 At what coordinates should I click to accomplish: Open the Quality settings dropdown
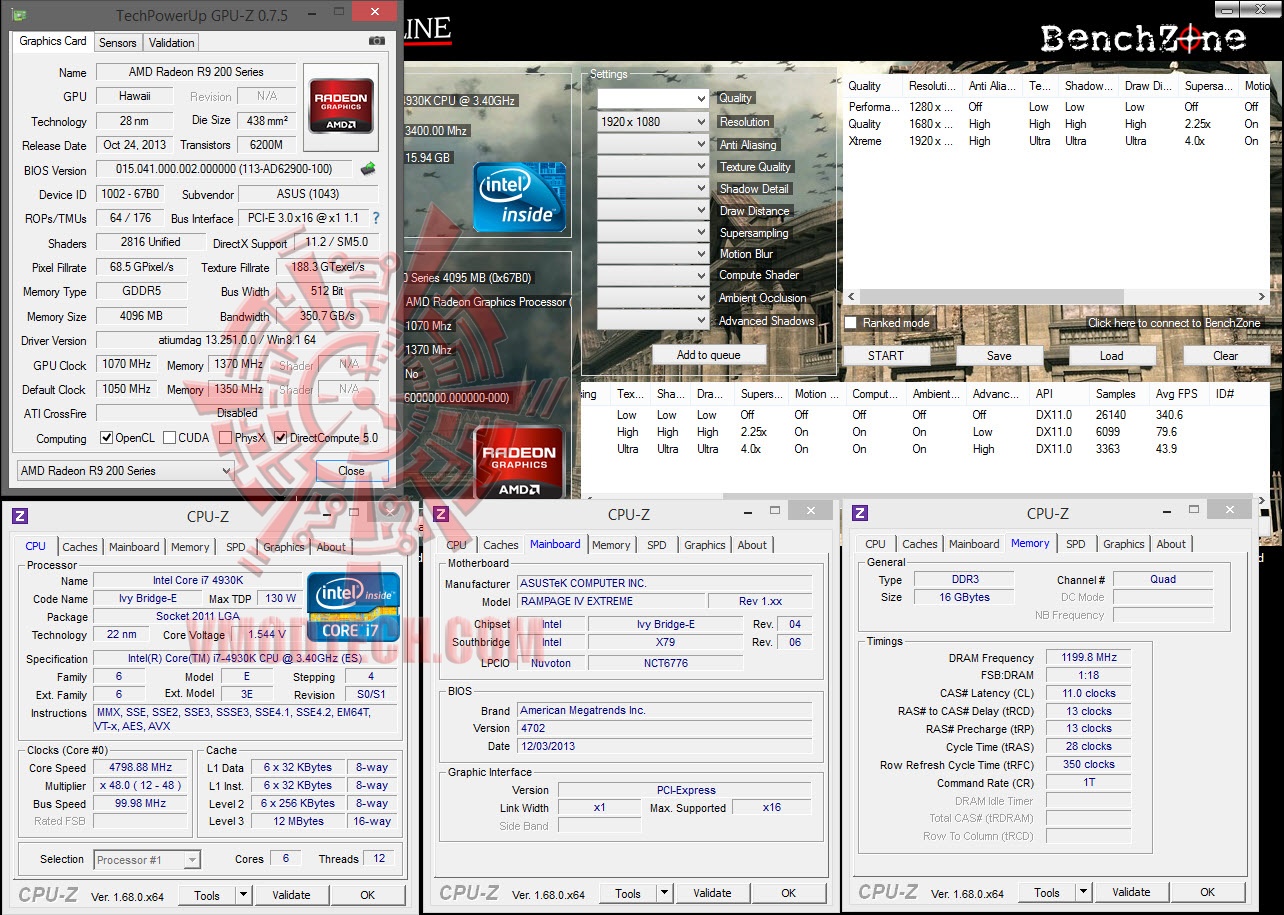(x=653, y=98)
